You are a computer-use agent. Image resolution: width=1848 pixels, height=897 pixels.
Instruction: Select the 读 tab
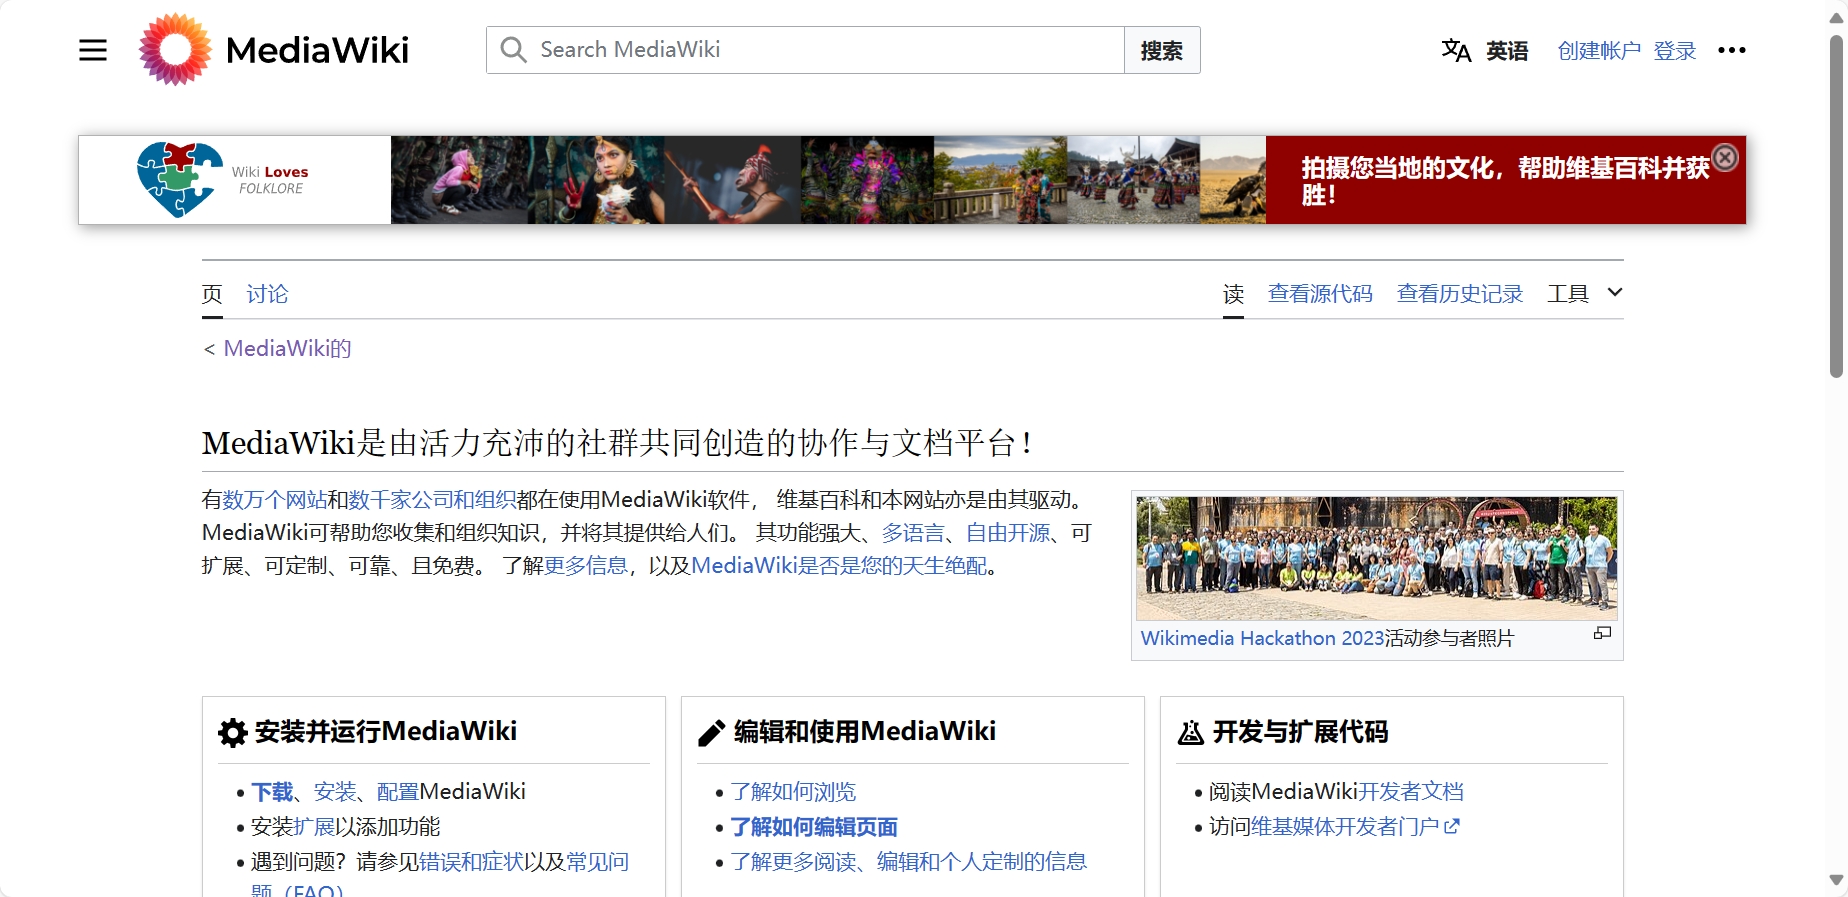(1234, 294)
